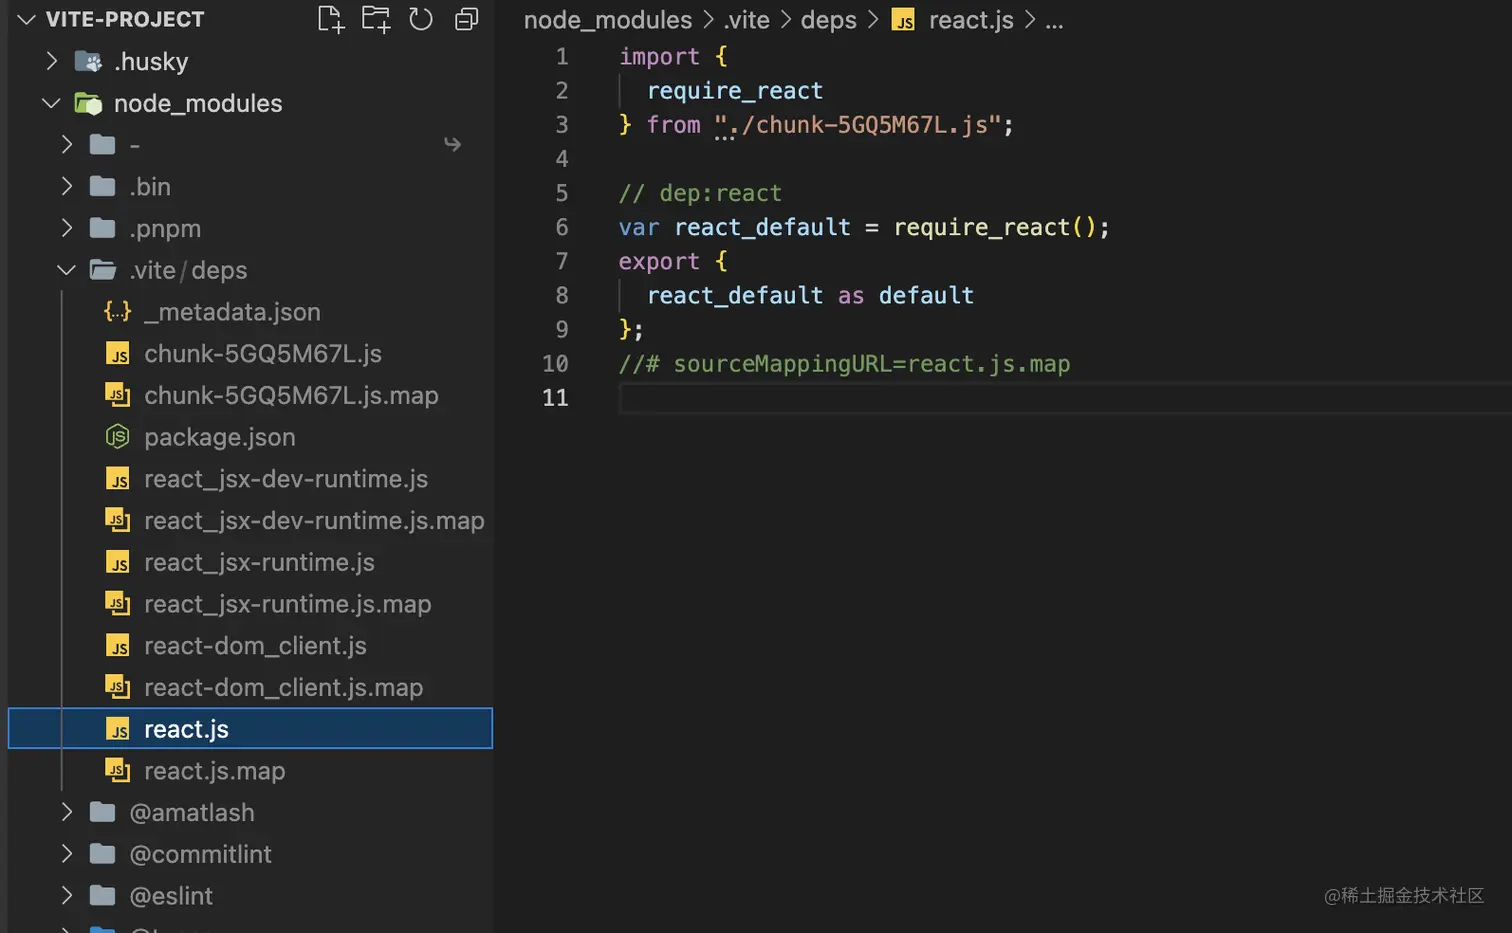The width and height of the screenshot is (1512, 933).
Task: Click icon of react_jsx-dev-runtime.js.map
Action: [x=117, y=521]
